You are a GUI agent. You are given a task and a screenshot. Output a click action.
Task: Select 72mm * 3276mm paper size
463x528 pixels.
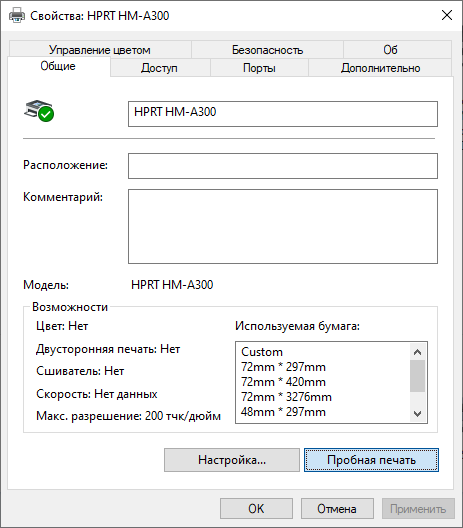coord(286,397)
